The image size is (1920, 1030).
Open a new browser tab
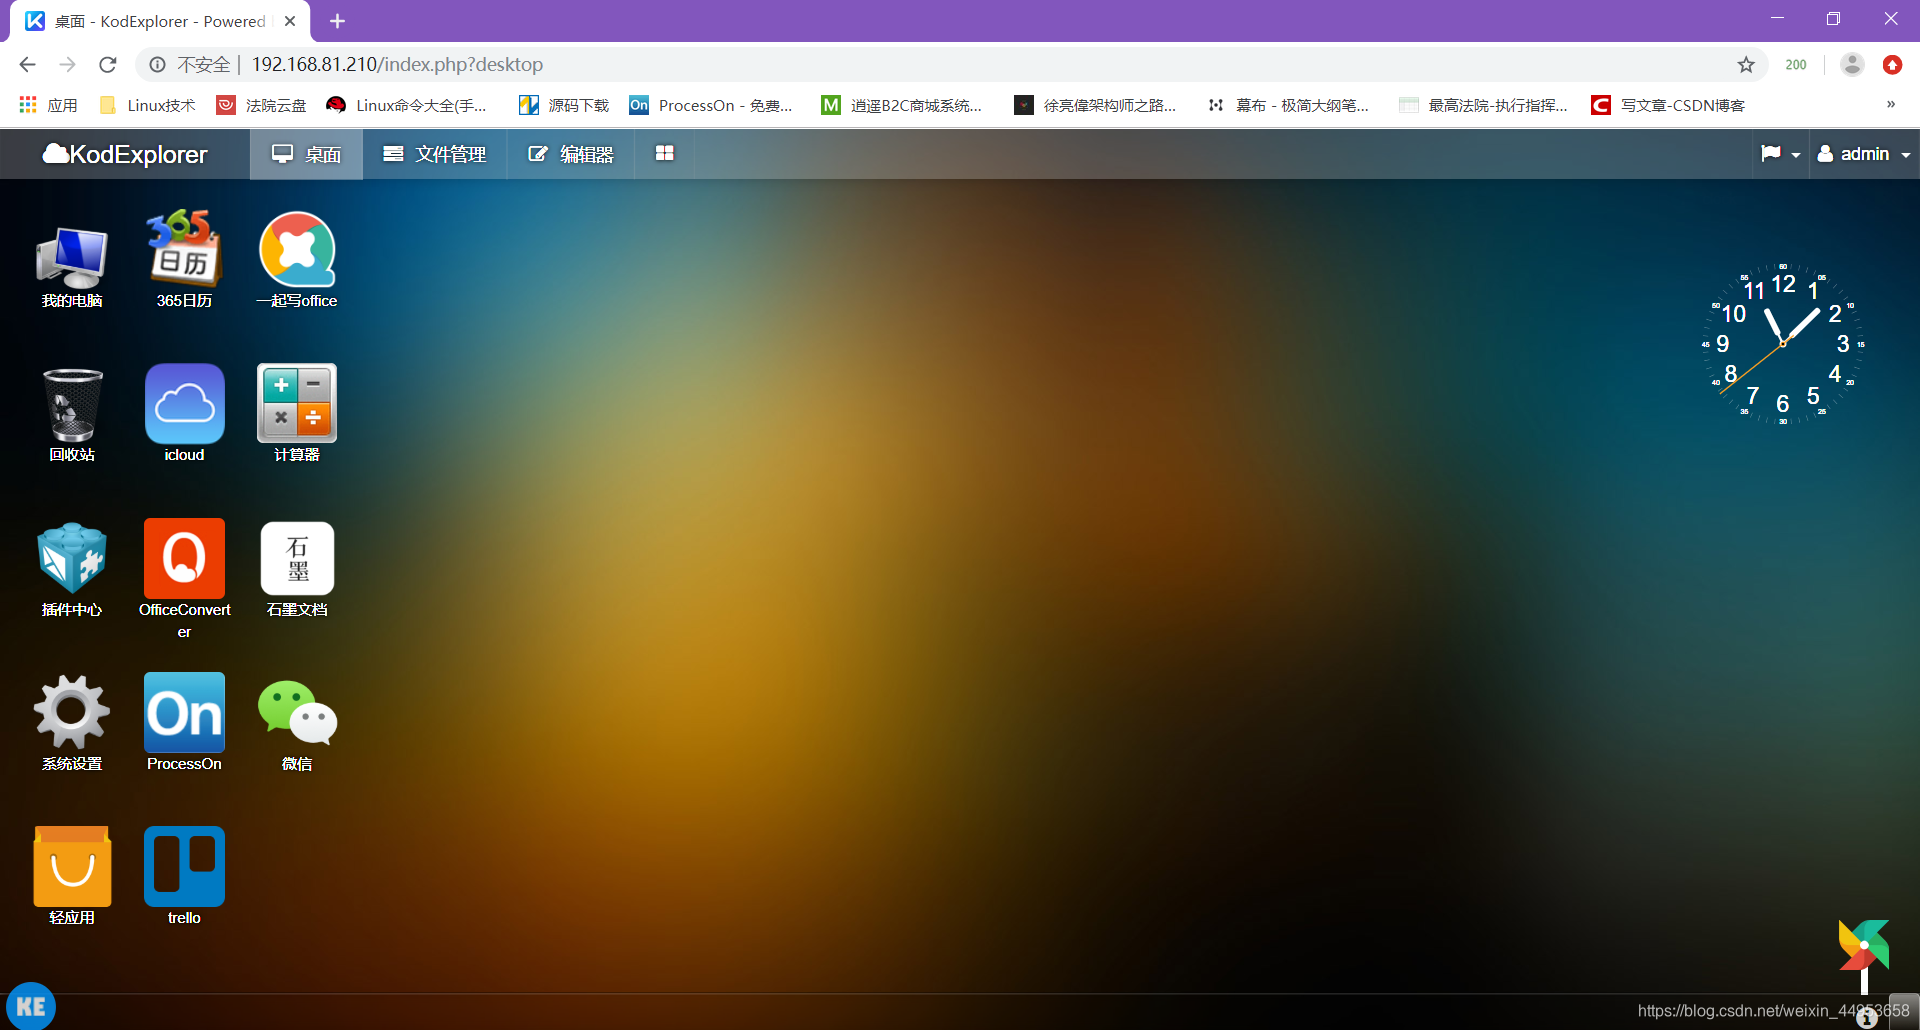point(337,21)
